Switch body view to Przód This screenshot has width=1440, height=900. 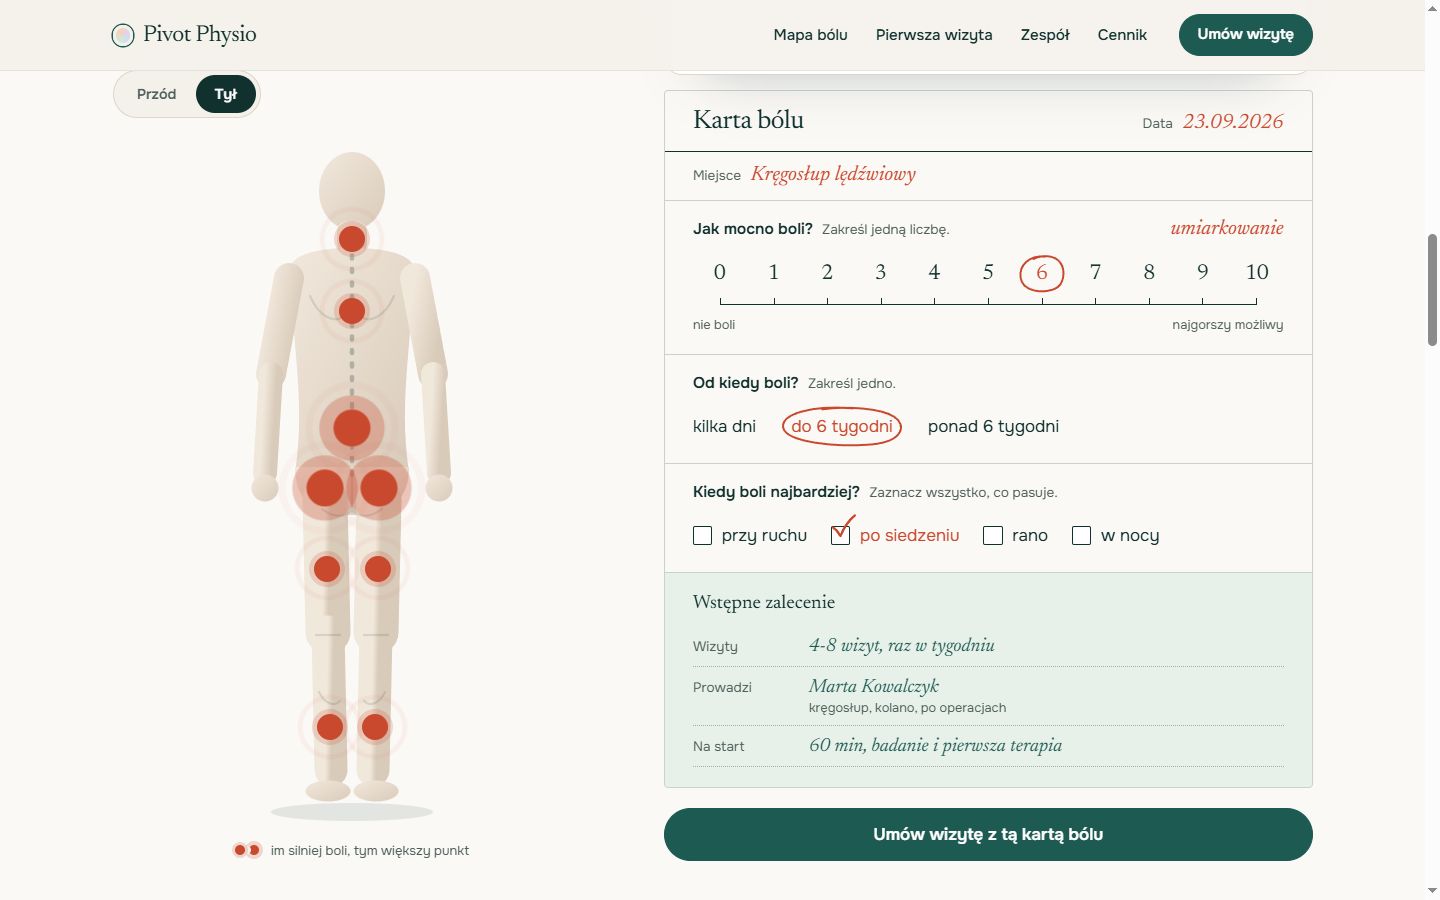[156, 94]
